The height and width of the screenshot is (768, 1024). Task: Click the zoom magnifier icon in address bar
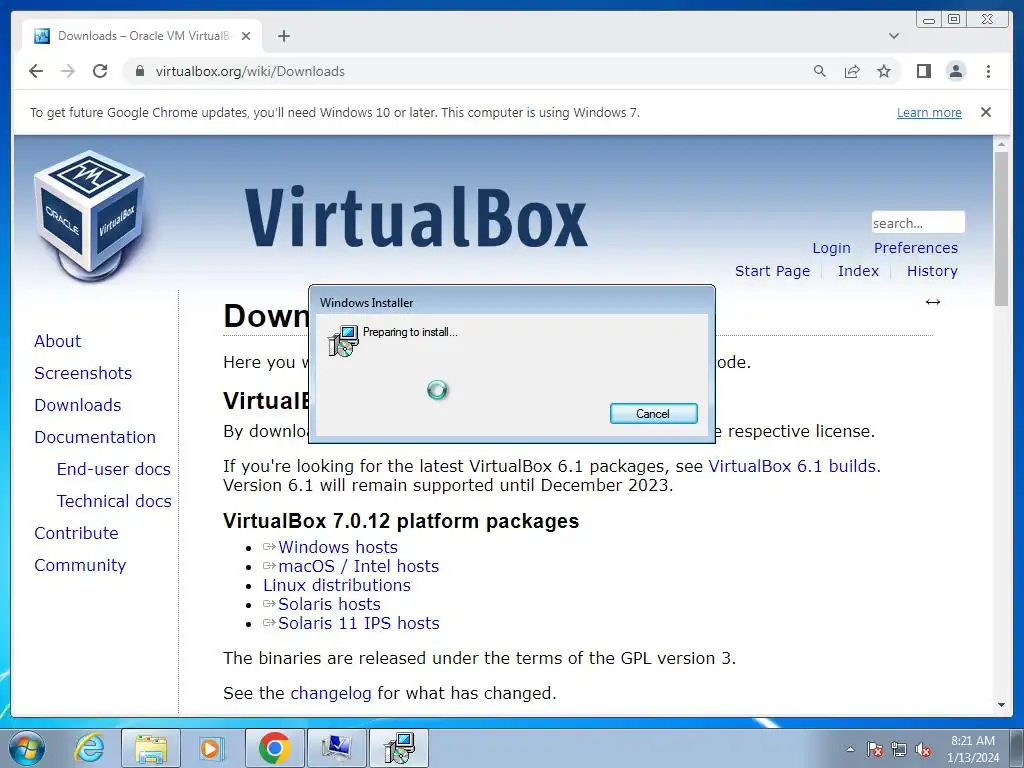click(x=820, y=71)
